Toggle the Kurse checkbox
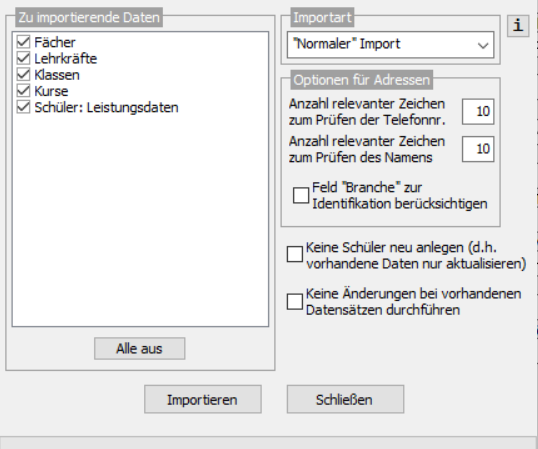This screenshot has width=538, height=449. tap(23, 91)
